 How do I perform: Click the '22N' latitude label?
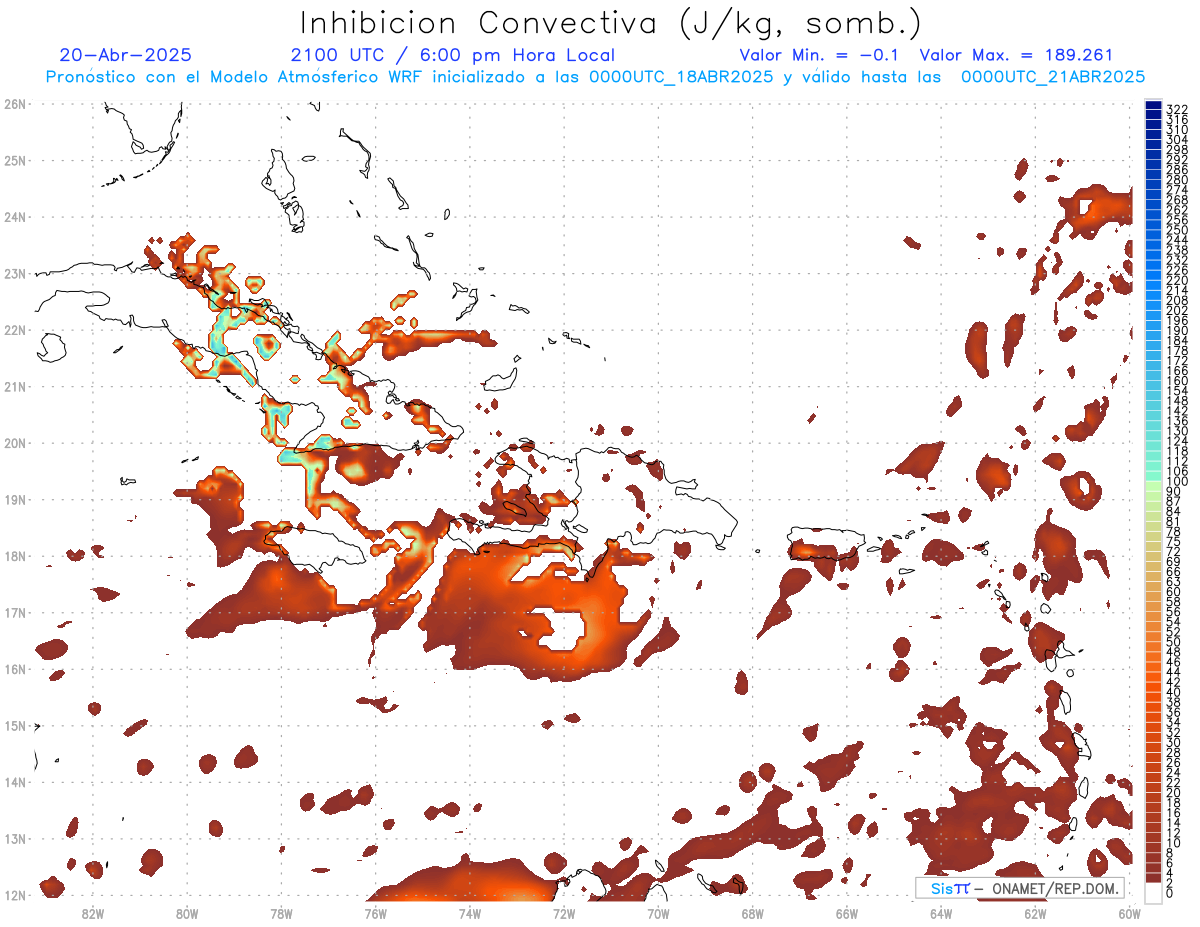pos(14,330)
